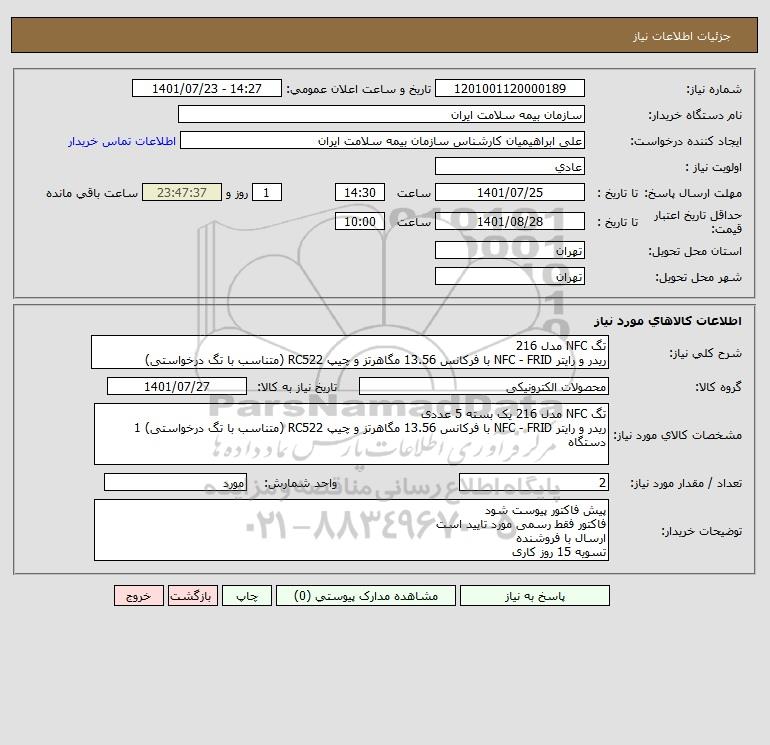Click the بازگشت back button
The width and height of the screenshot is (770, 745).
192,596
